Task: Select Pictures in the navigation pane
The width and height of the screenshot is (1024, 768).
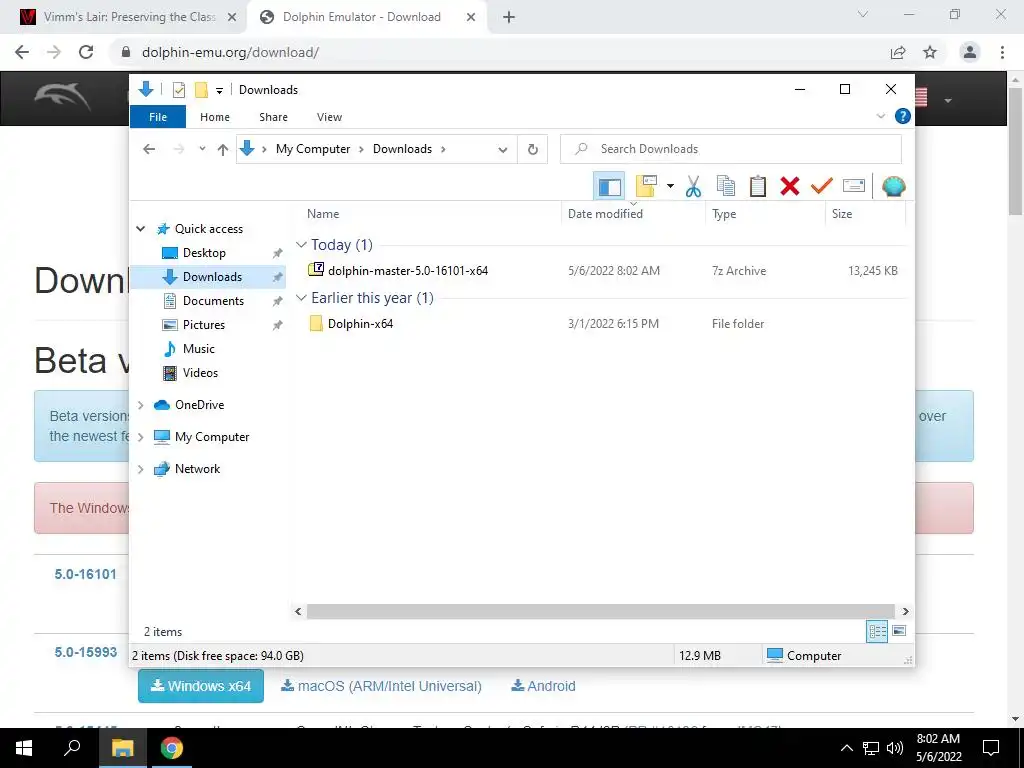Action: pyautogui.click(x=203, y=325)
